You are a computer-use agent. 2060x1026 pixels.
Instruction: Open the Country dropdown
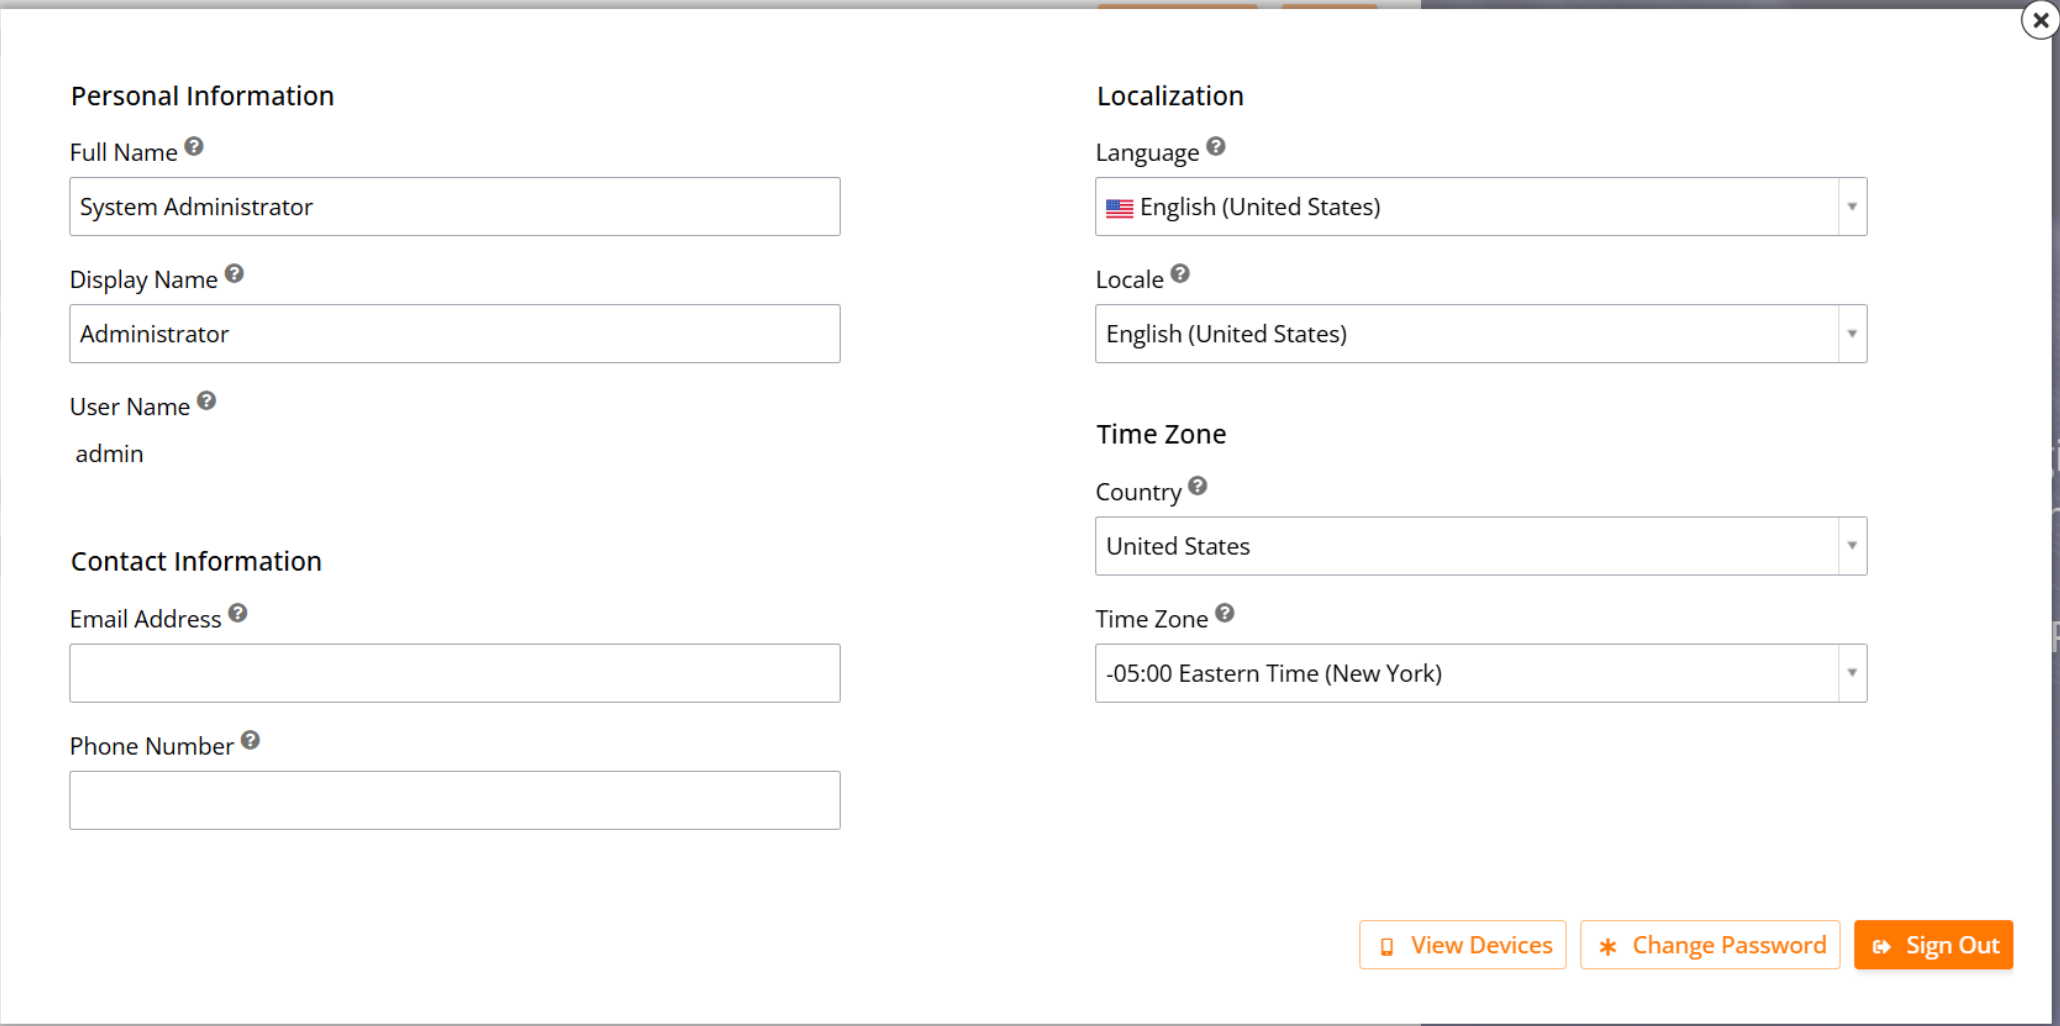(x=1851, y=546)
